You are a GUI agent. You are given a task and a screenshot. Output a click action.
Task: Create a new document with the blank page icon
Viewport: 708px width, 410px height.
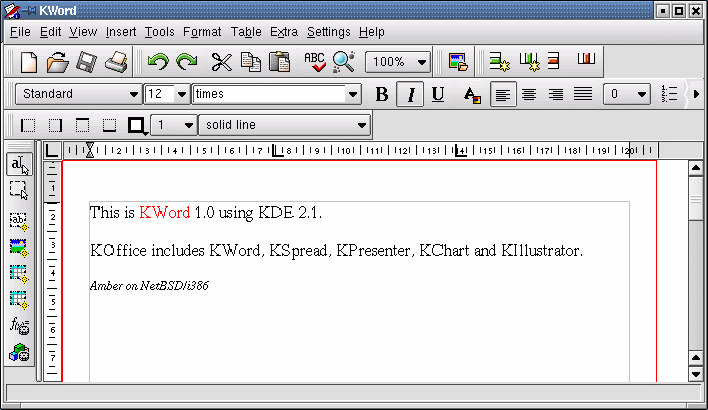(29, 62)
